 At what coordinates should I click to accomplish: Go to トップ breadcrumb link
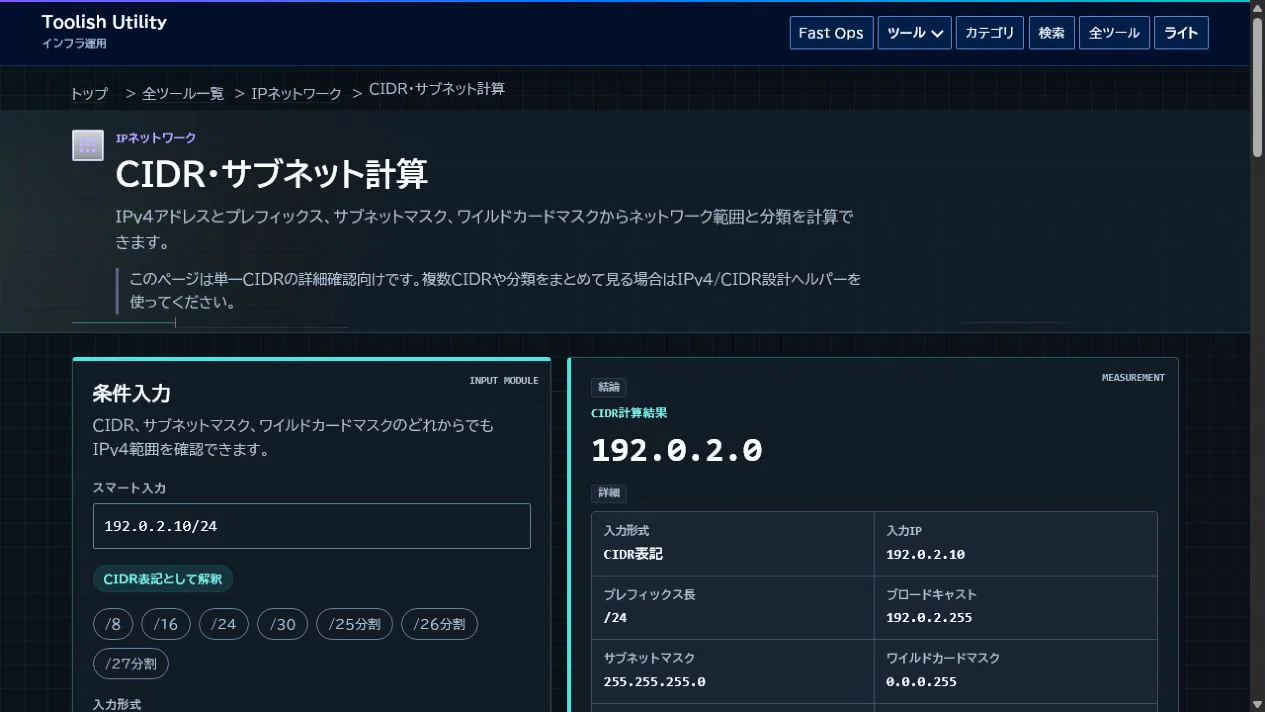[89, 93]
